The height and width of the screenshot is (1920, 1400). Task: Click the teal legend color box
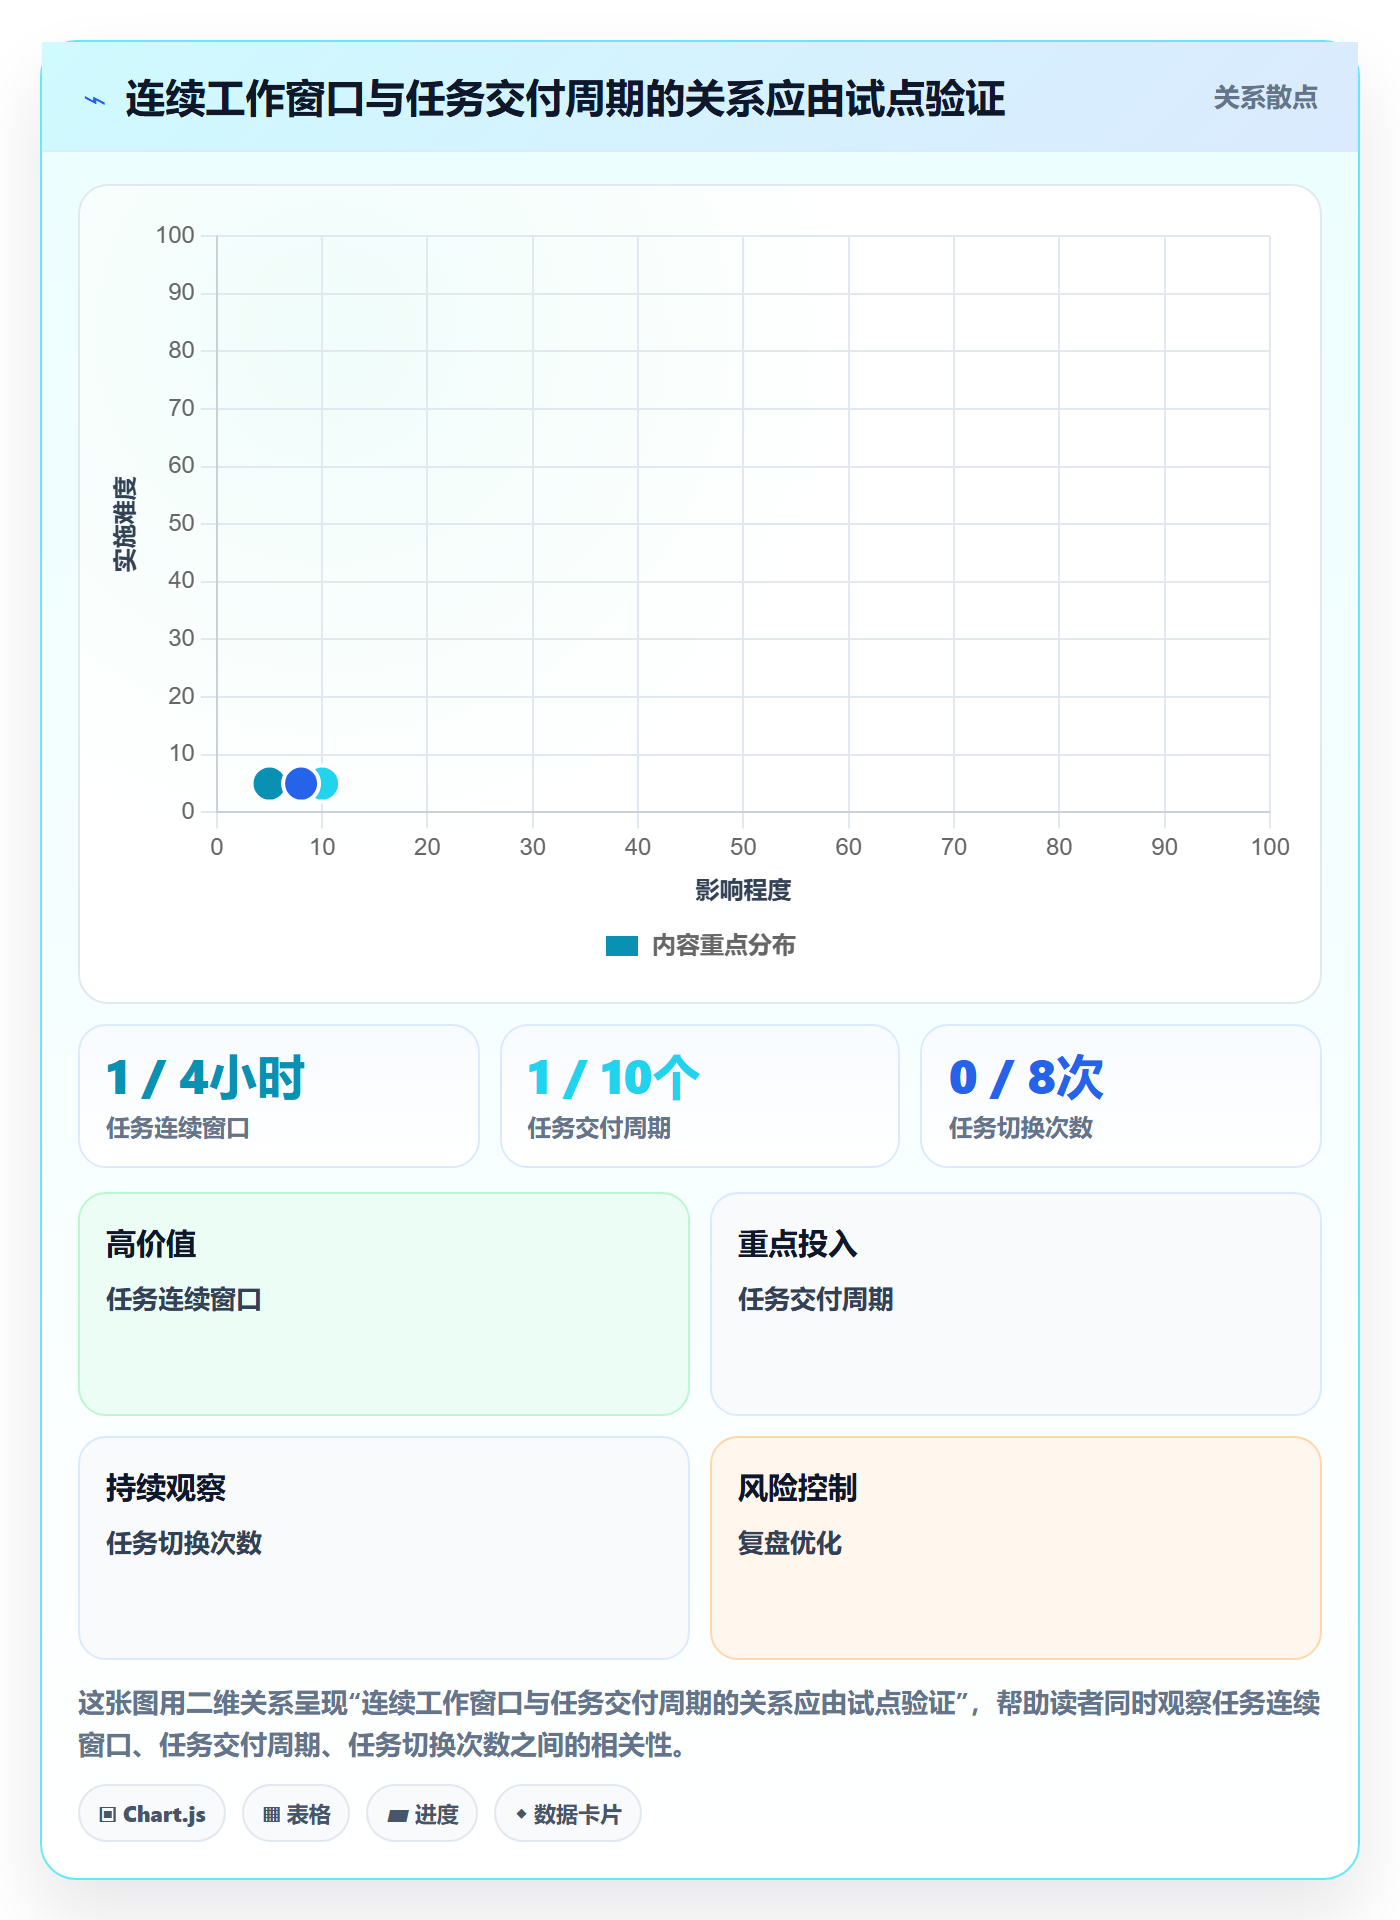tap(622, 946)
